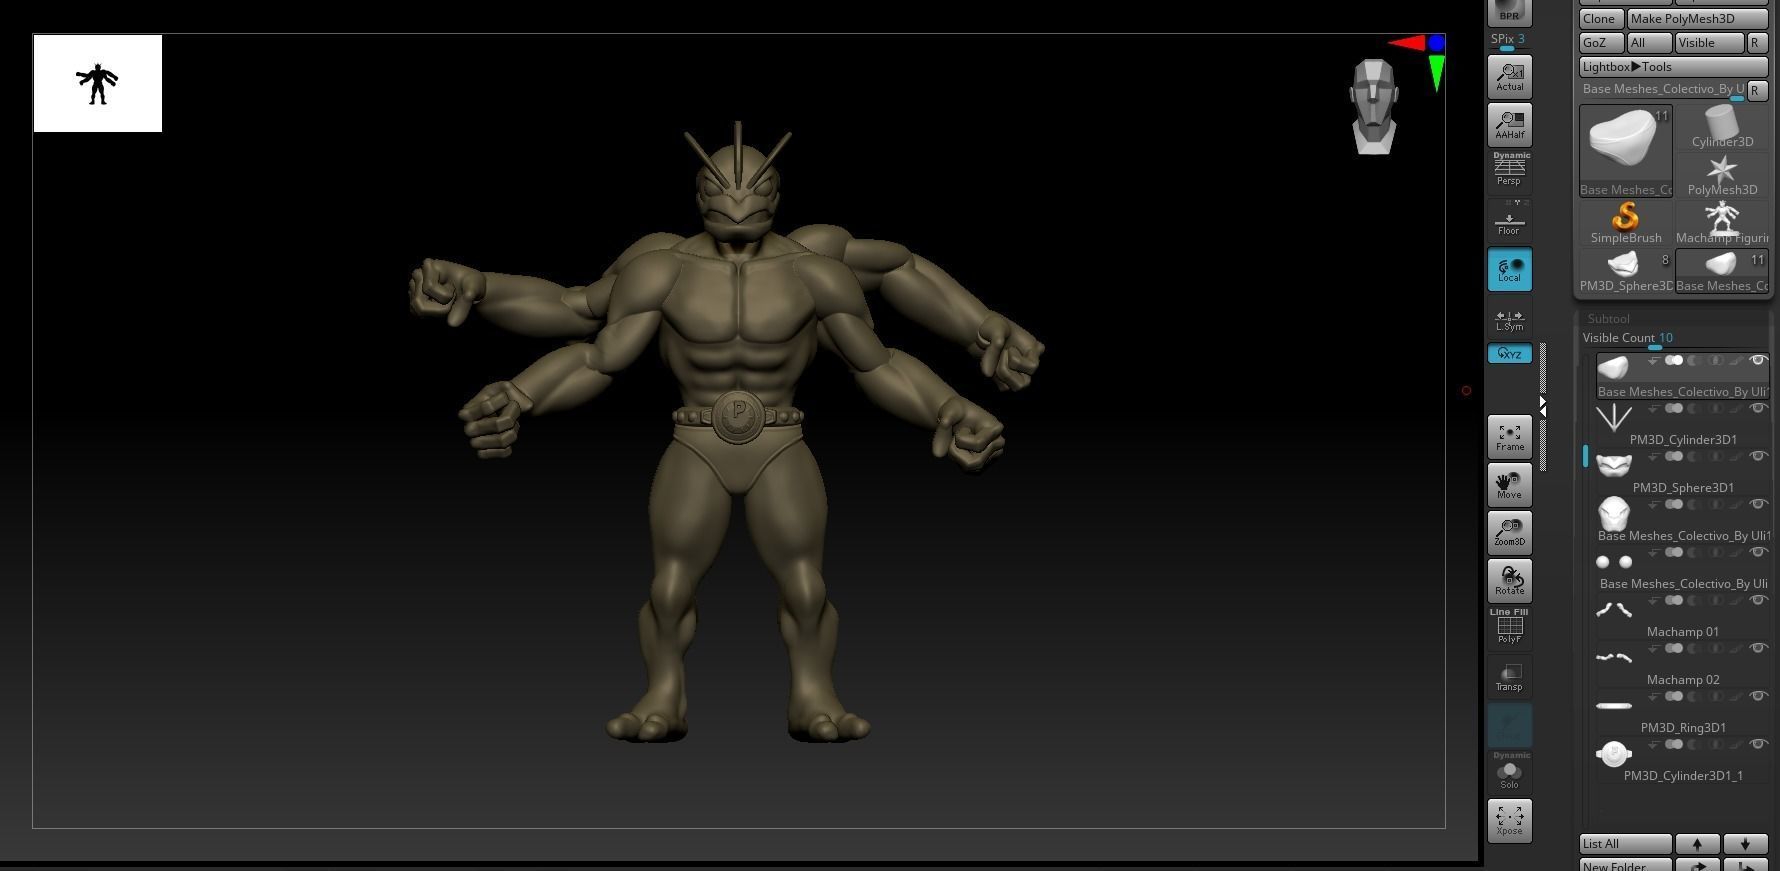Collapse the Subtool panel header

(1608, 318)
